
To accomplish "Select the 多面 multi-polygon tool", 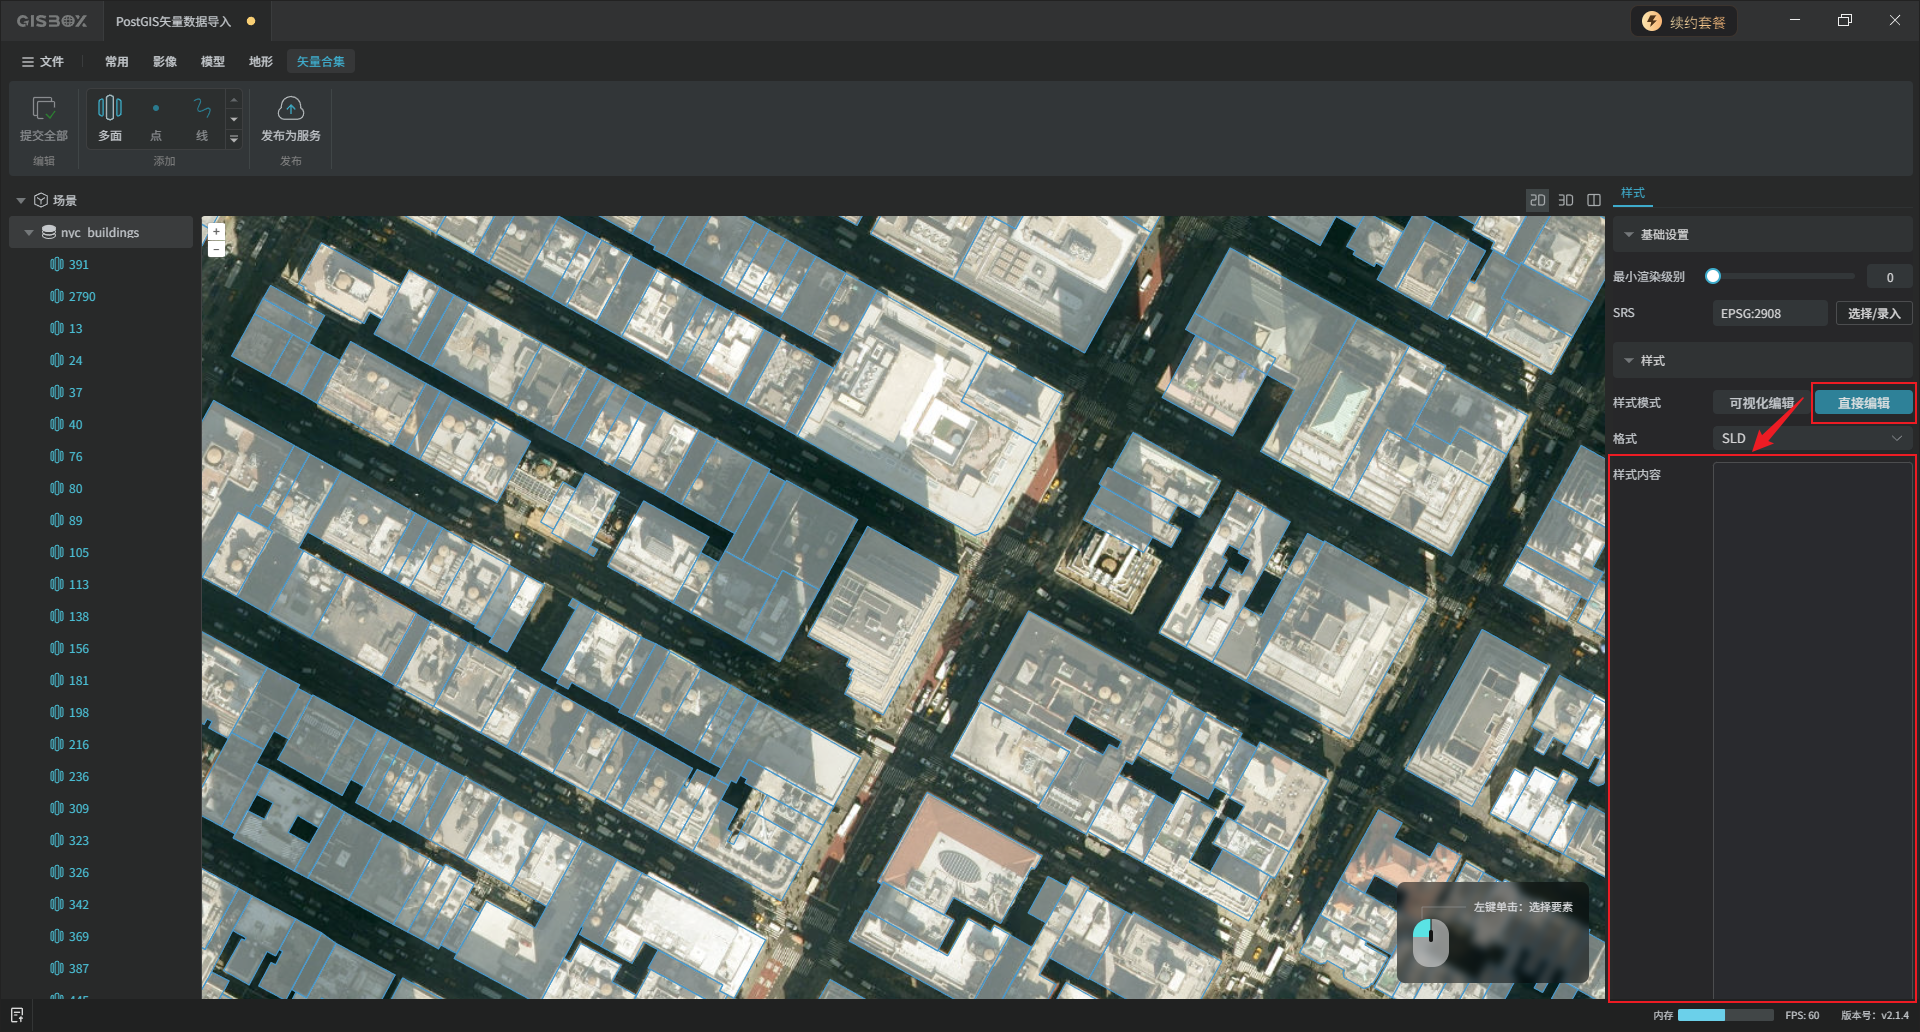I will pyautogui.click(x=110, y=109).
